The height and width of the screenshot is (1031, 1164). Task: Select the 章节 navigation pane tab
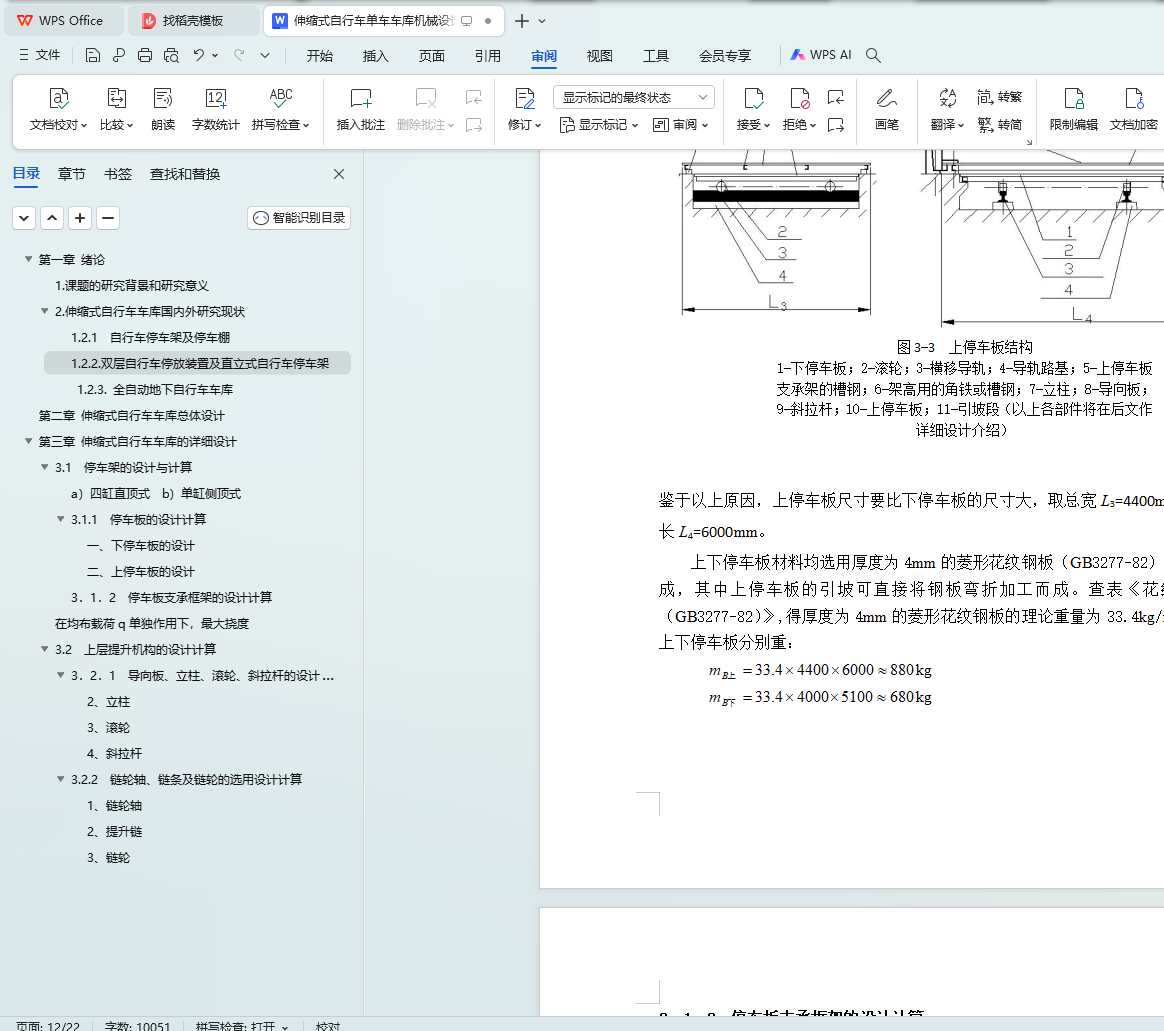tap(71, 174)
